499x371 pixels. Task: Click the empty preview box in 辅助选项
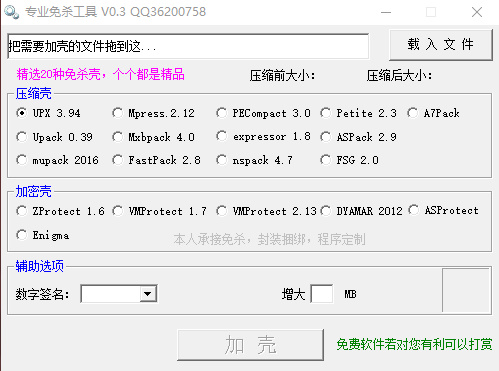click(467, 290)
